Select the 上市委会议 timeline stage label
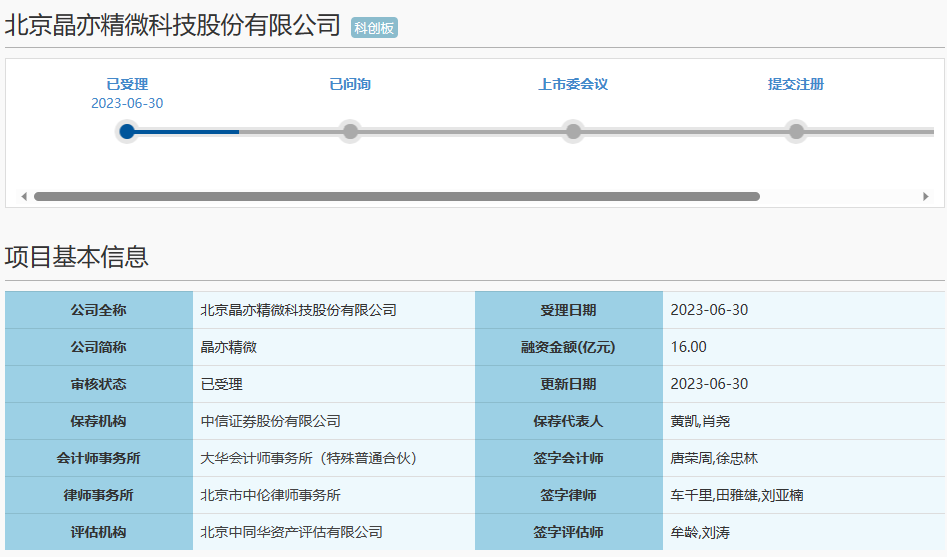The image size is (947, 557). pos(573,84)
